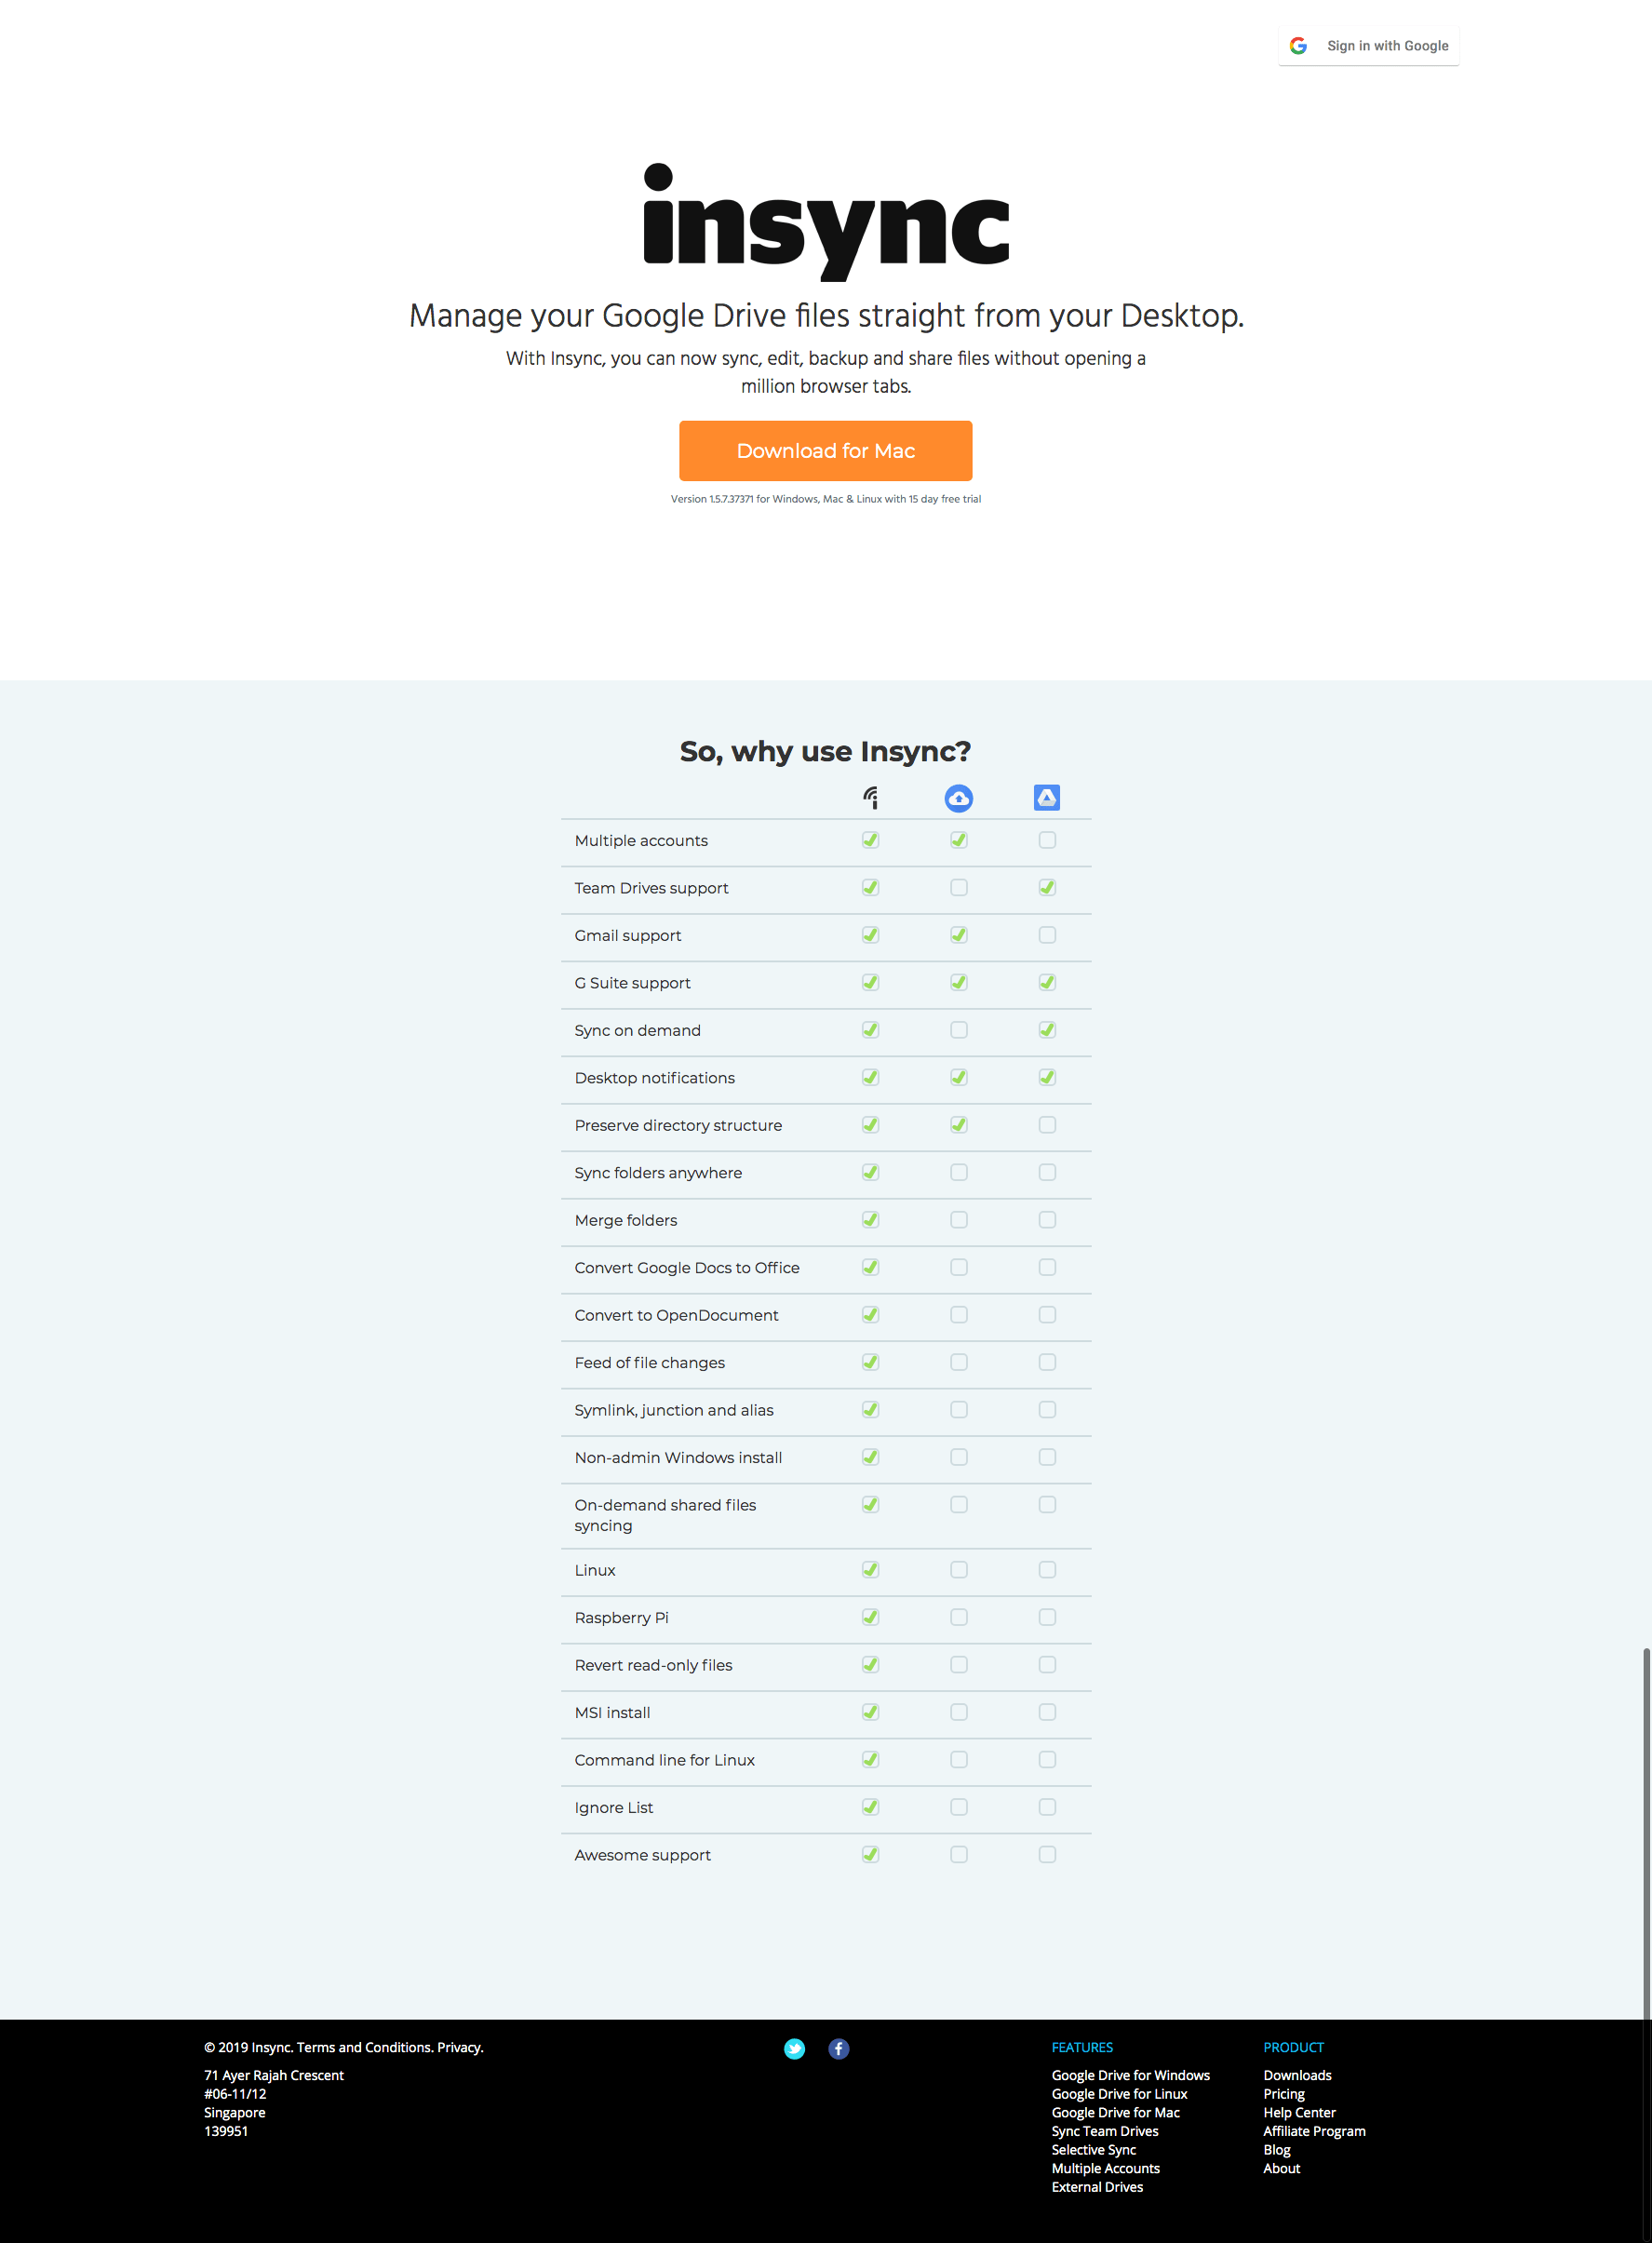This screenshot has width=1652, height=2243.
Task: Click the page vertical scrollbar thumb
Action: [1645, 1830]
